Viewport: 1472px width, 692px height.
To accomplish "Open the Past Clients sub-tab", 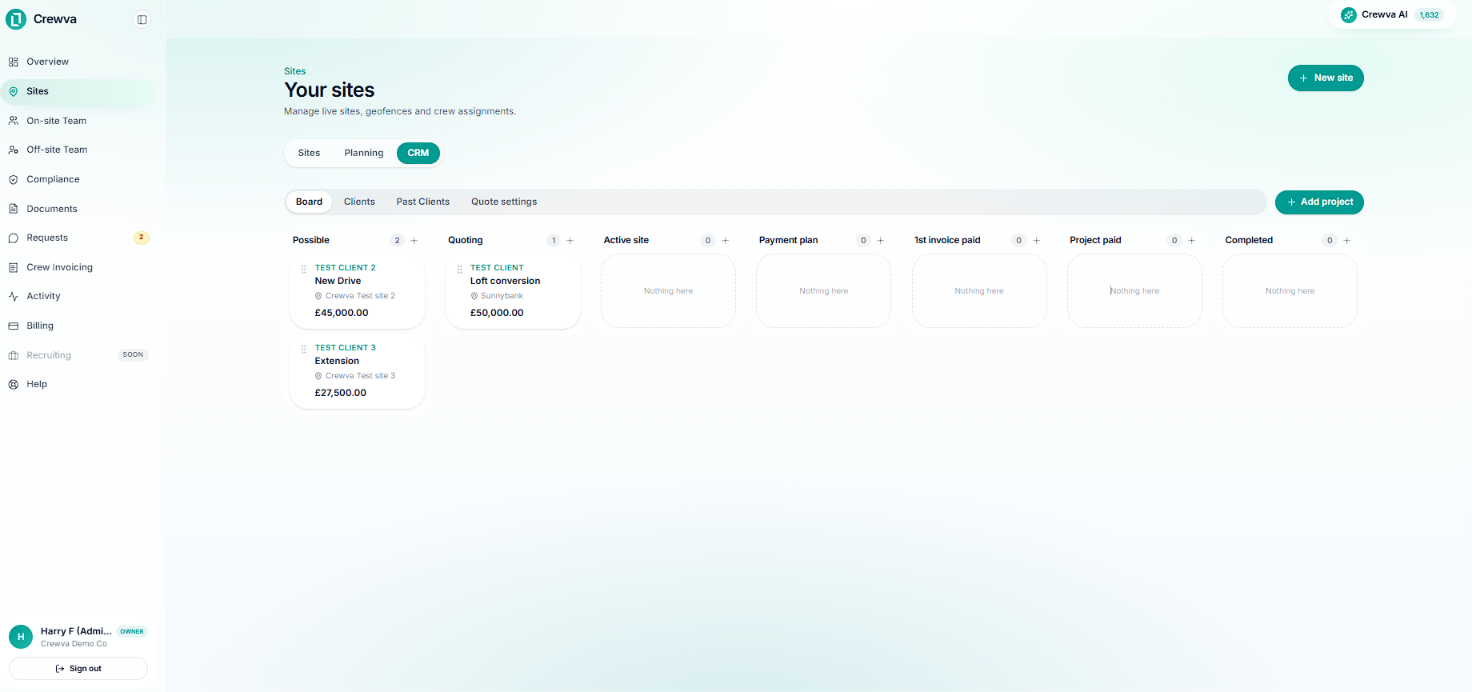I will pyautogui.click(x=423, y=202).
